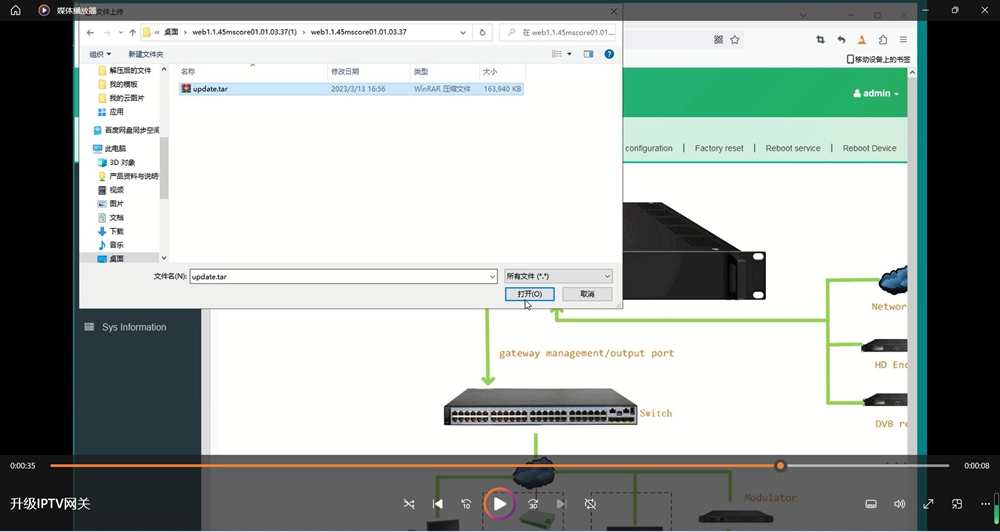Open the 组织 menu in file dialog
Screen dimensions: 1000x532
tap(99, 54)
